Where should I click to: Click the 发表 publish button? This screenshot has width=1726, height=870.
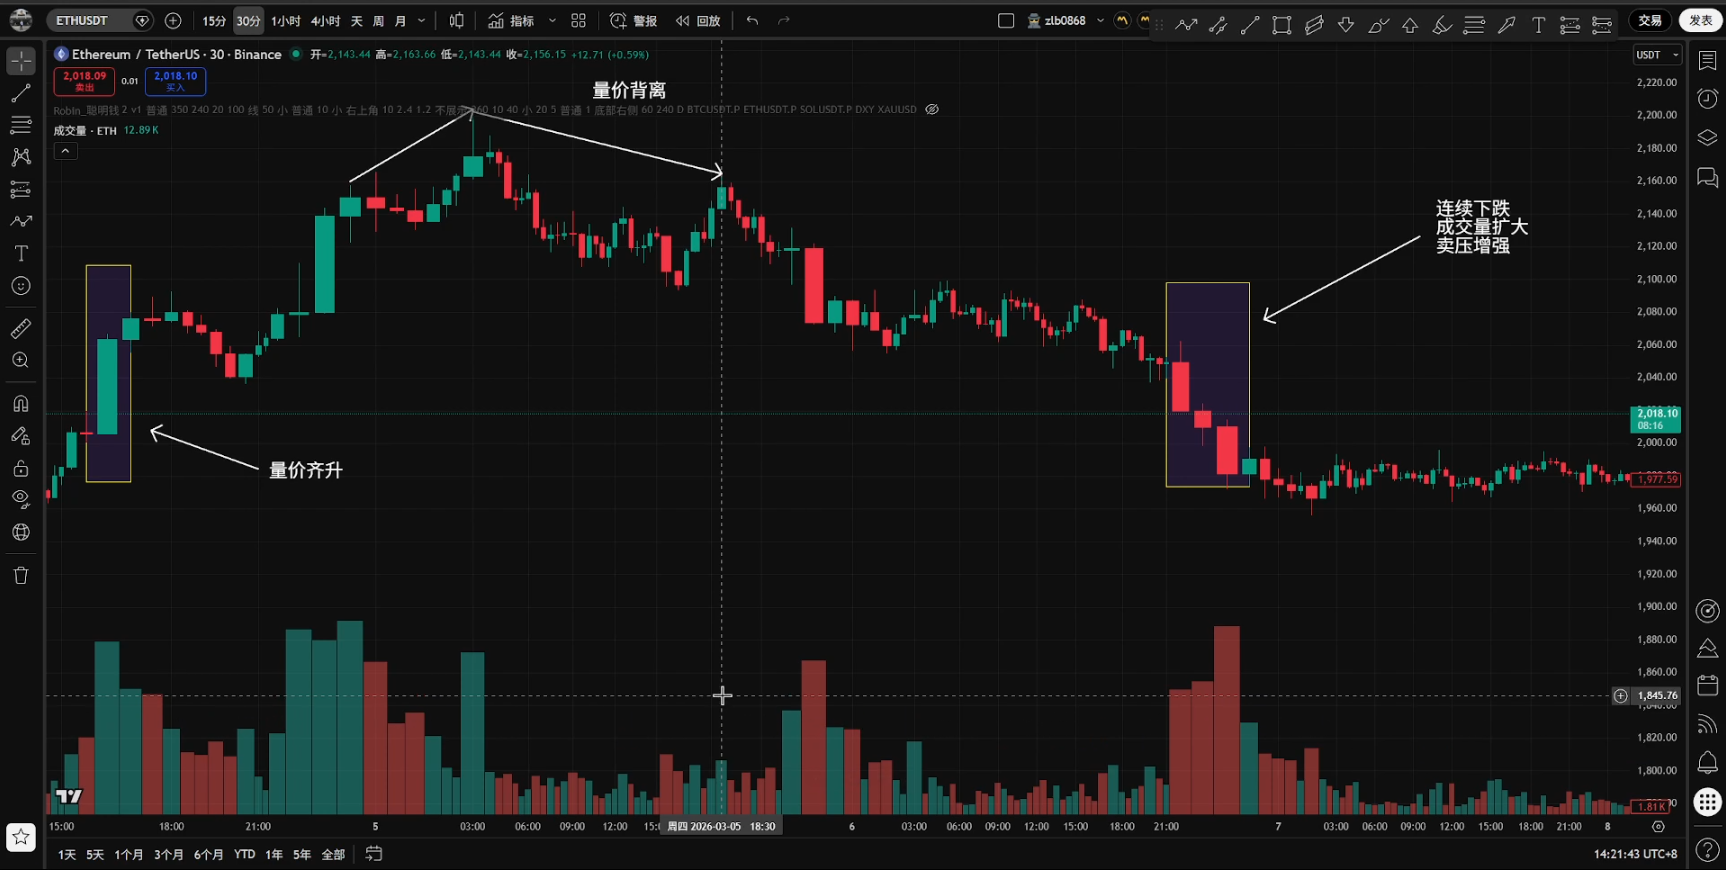pyautogui.click(x=1700, y=21)
